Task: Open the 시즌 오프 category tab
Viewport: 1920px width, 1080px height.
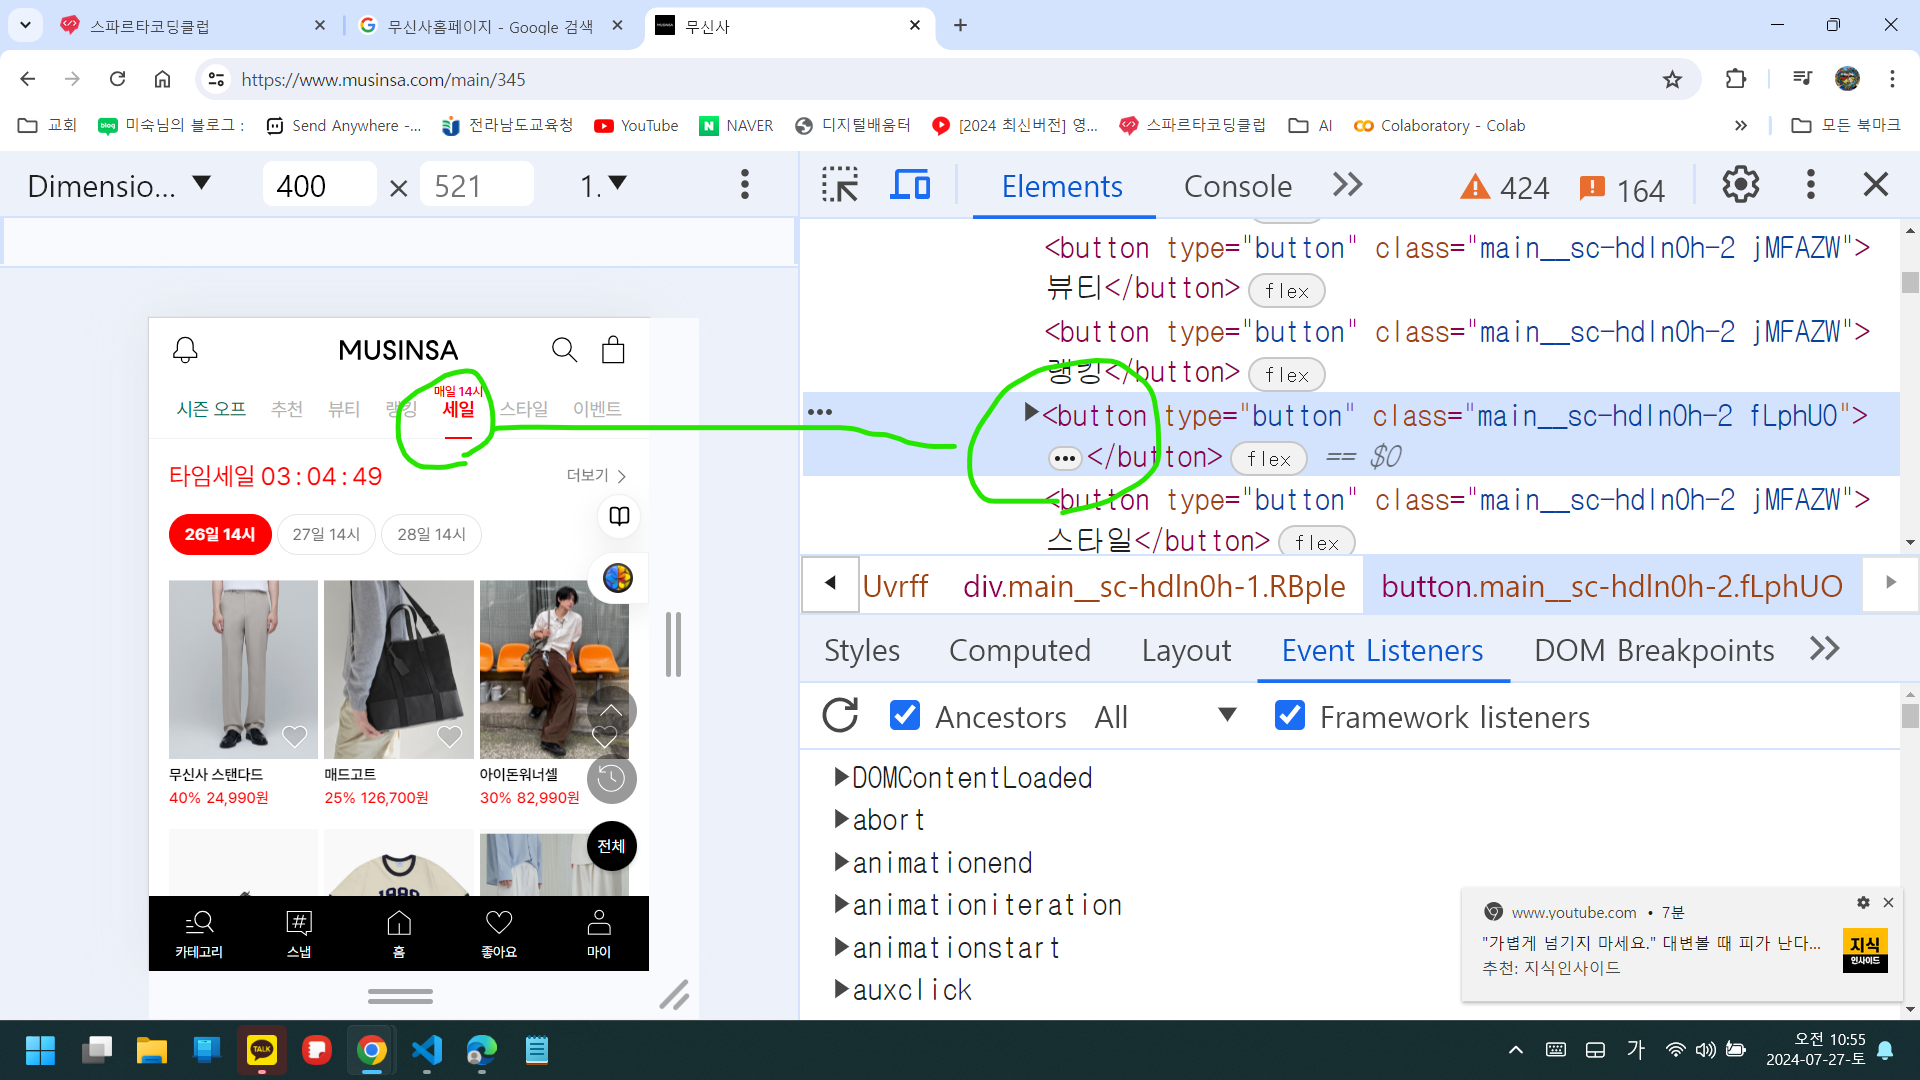Action: [211, 409]
